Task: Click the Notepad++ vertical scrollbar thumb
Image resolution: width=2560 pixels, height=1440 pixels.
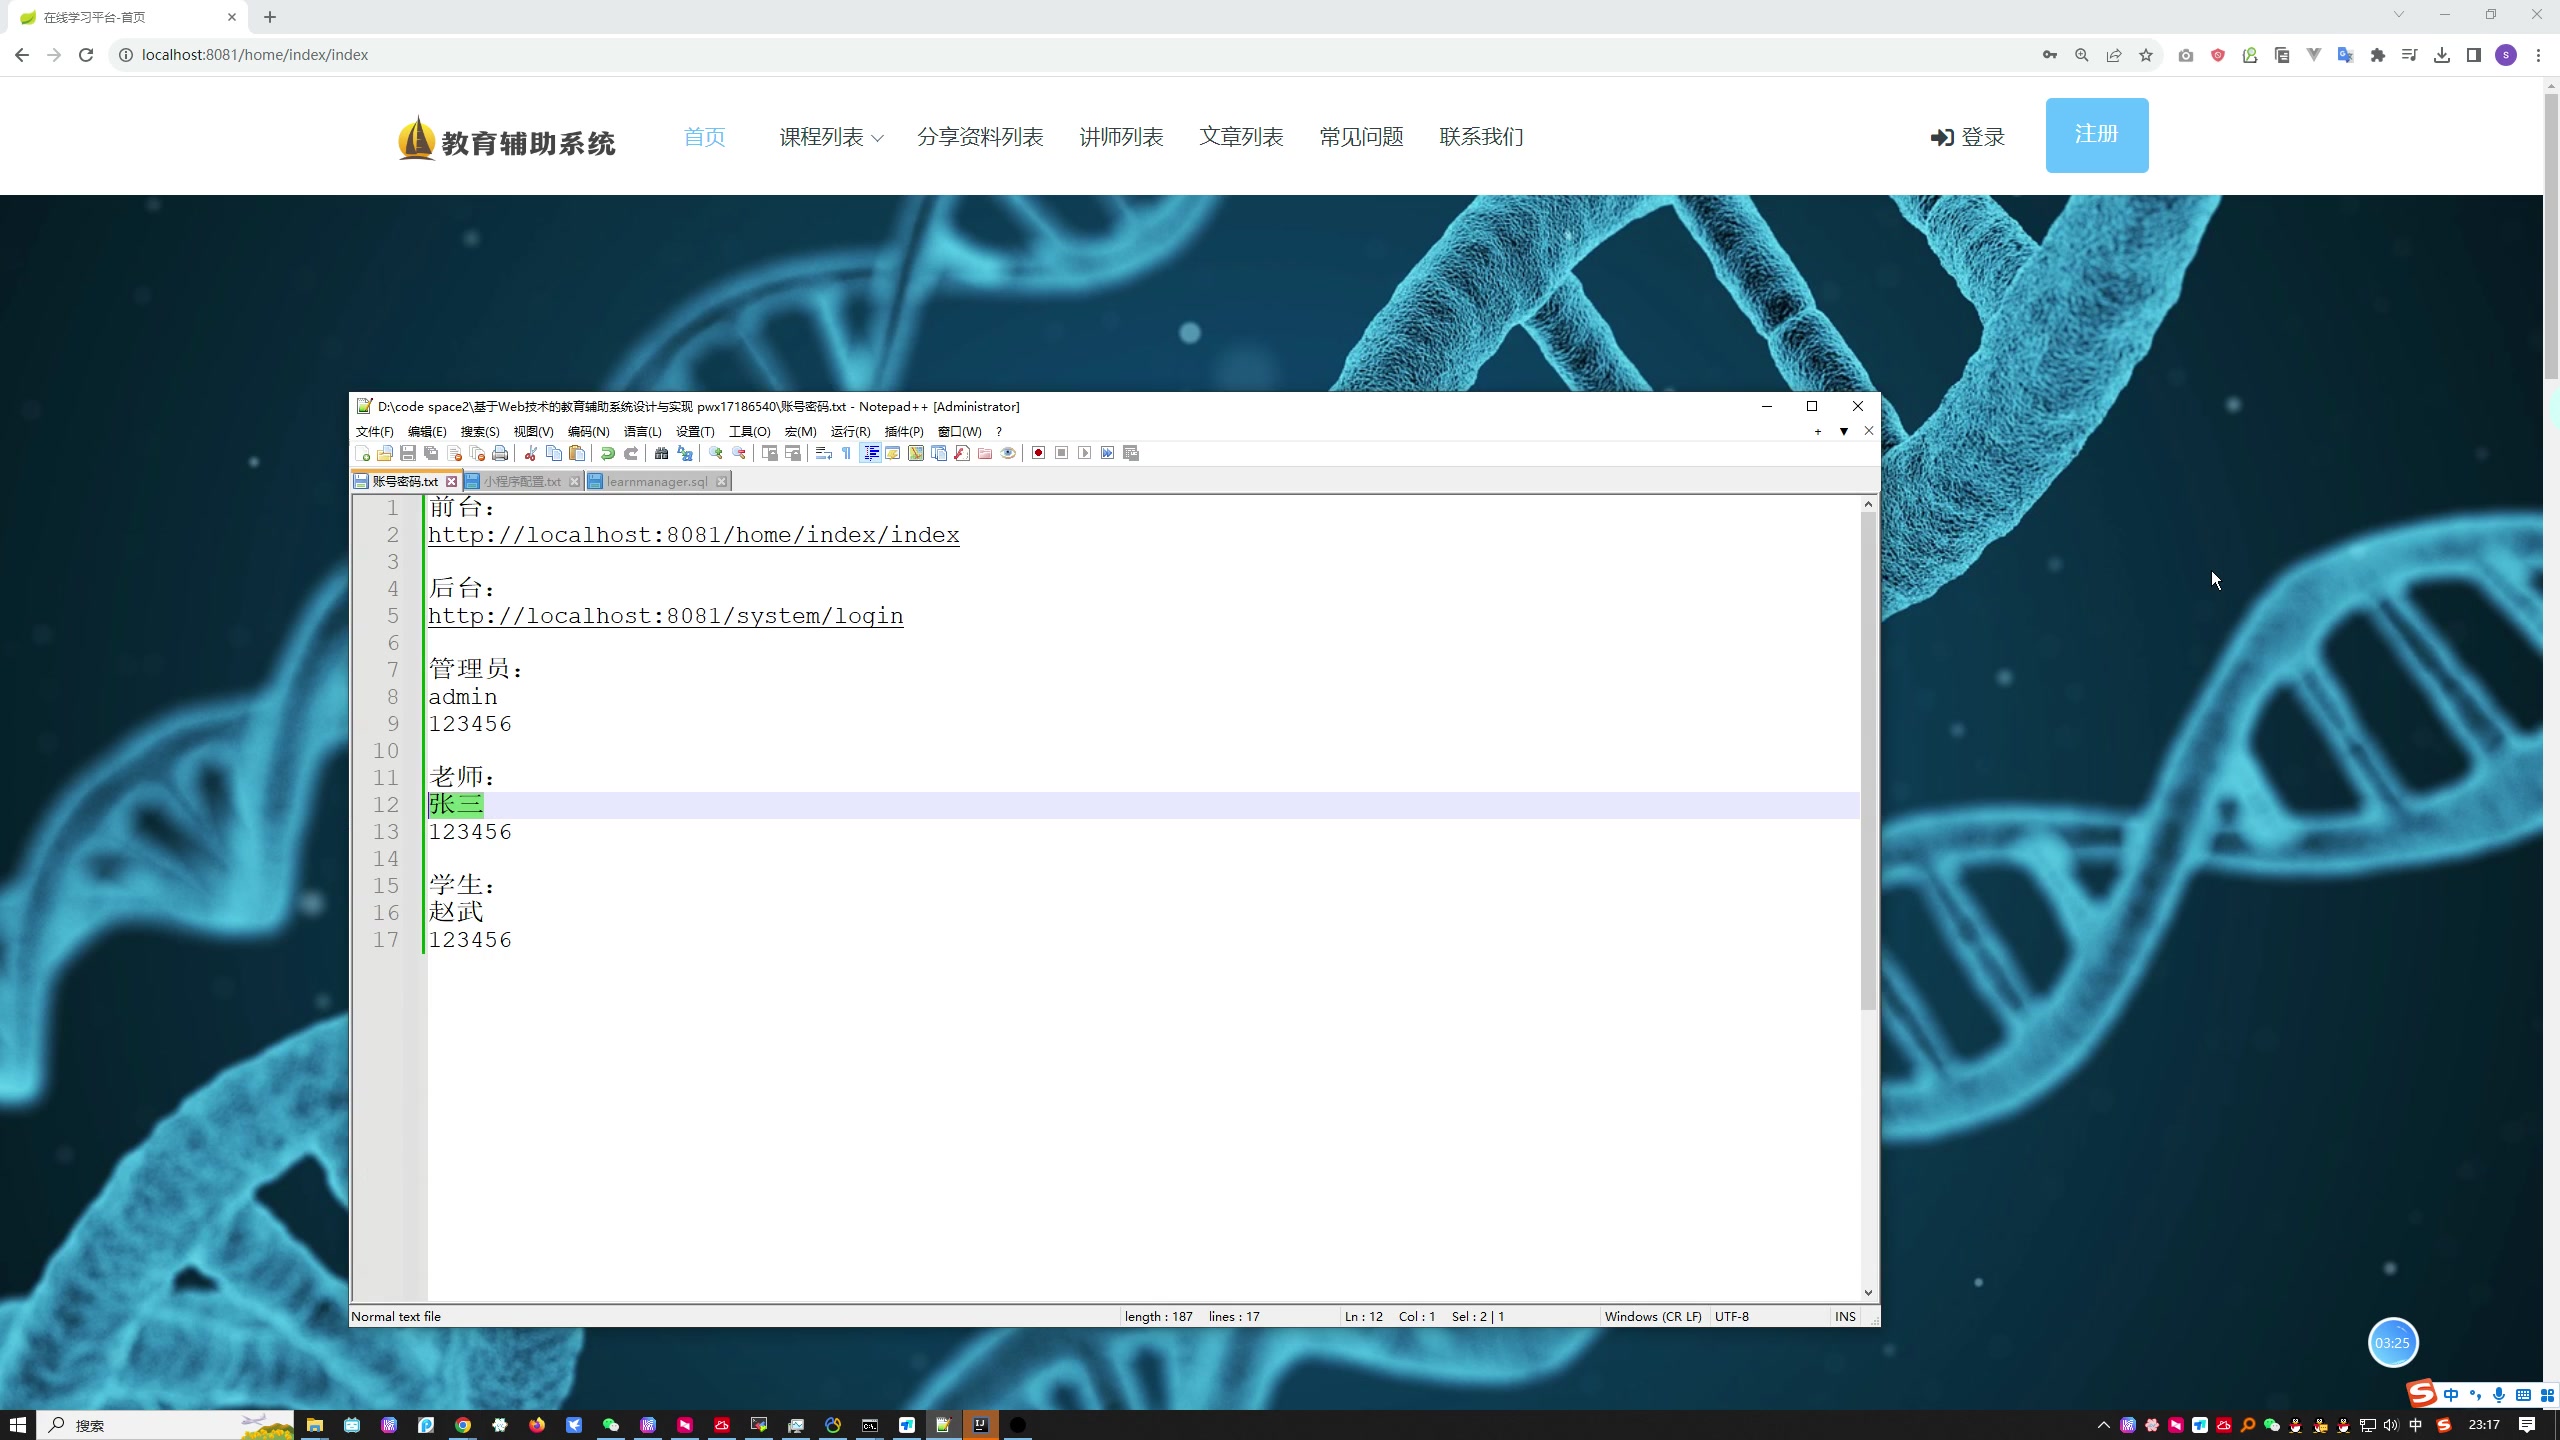Action: point(1868,760)
